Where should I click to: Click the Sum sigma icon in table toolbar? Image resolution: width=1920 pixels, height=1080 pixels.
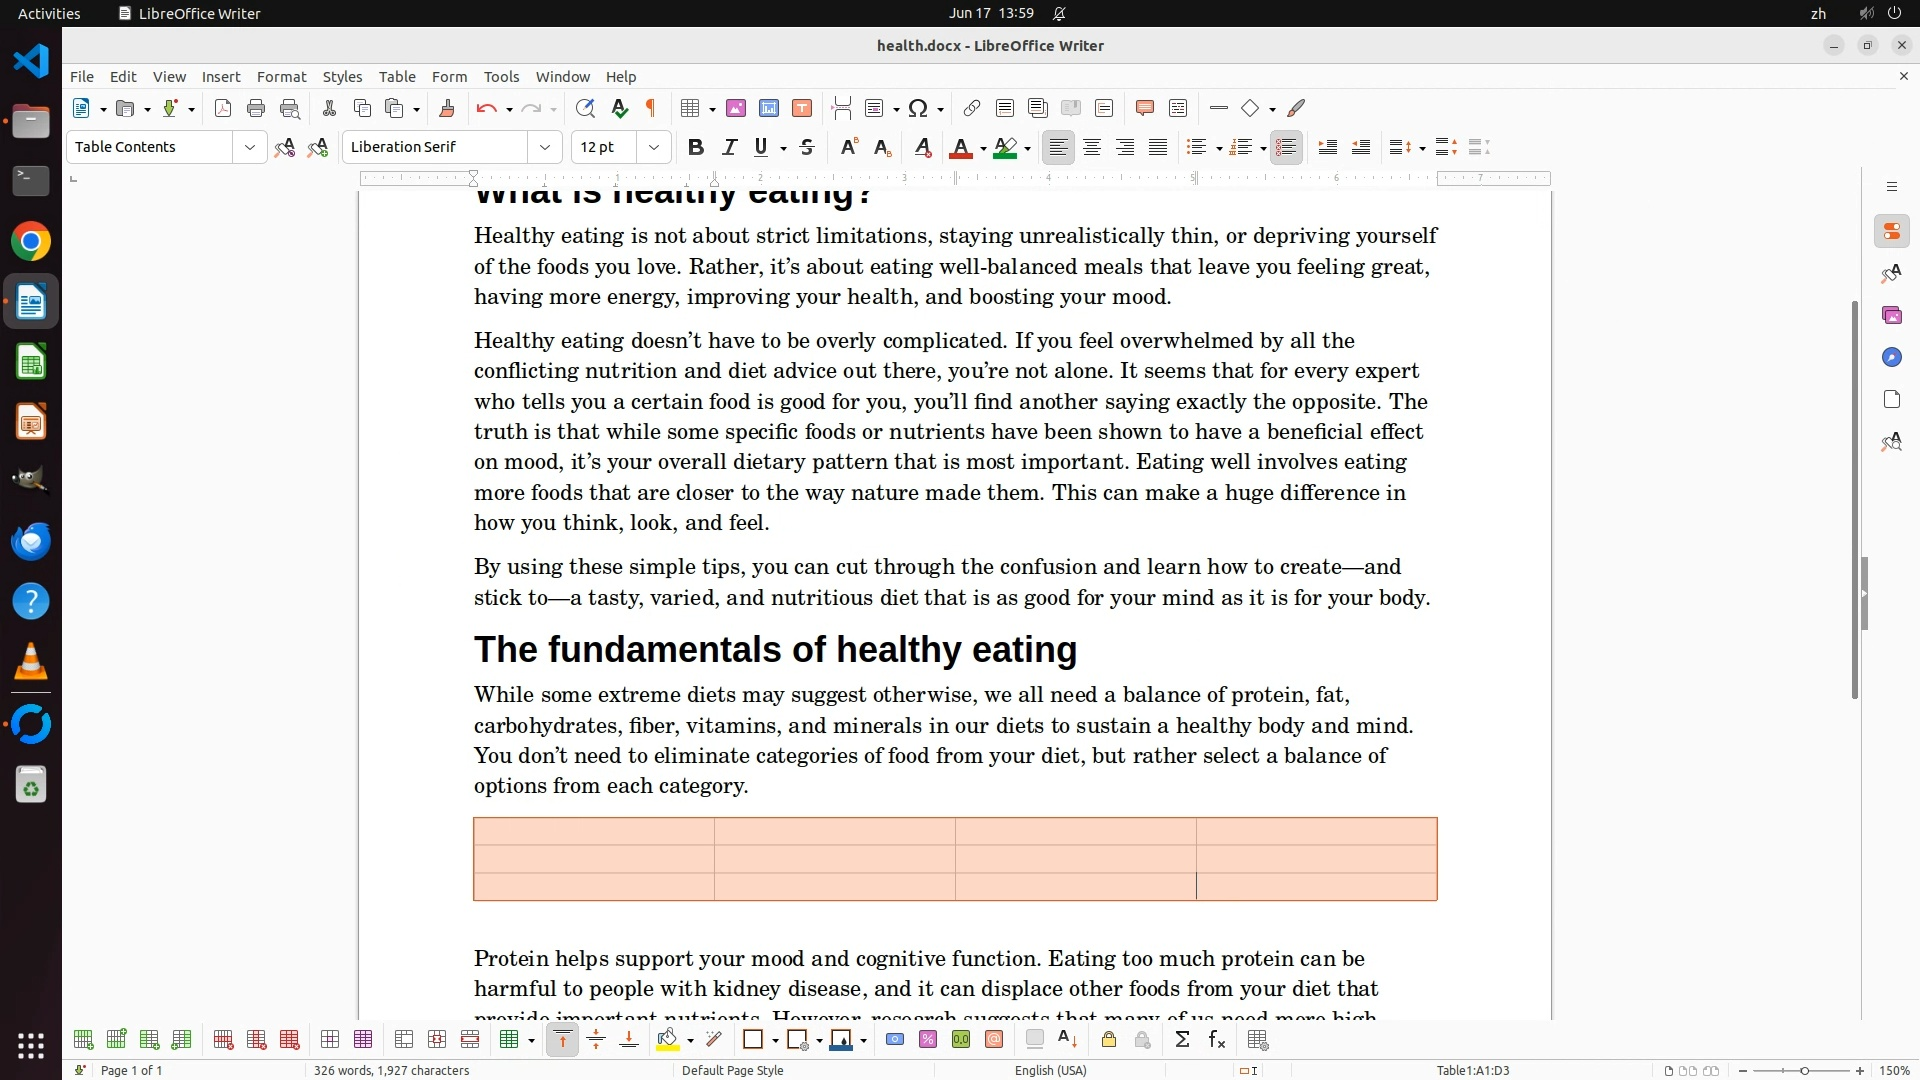1182,1040
